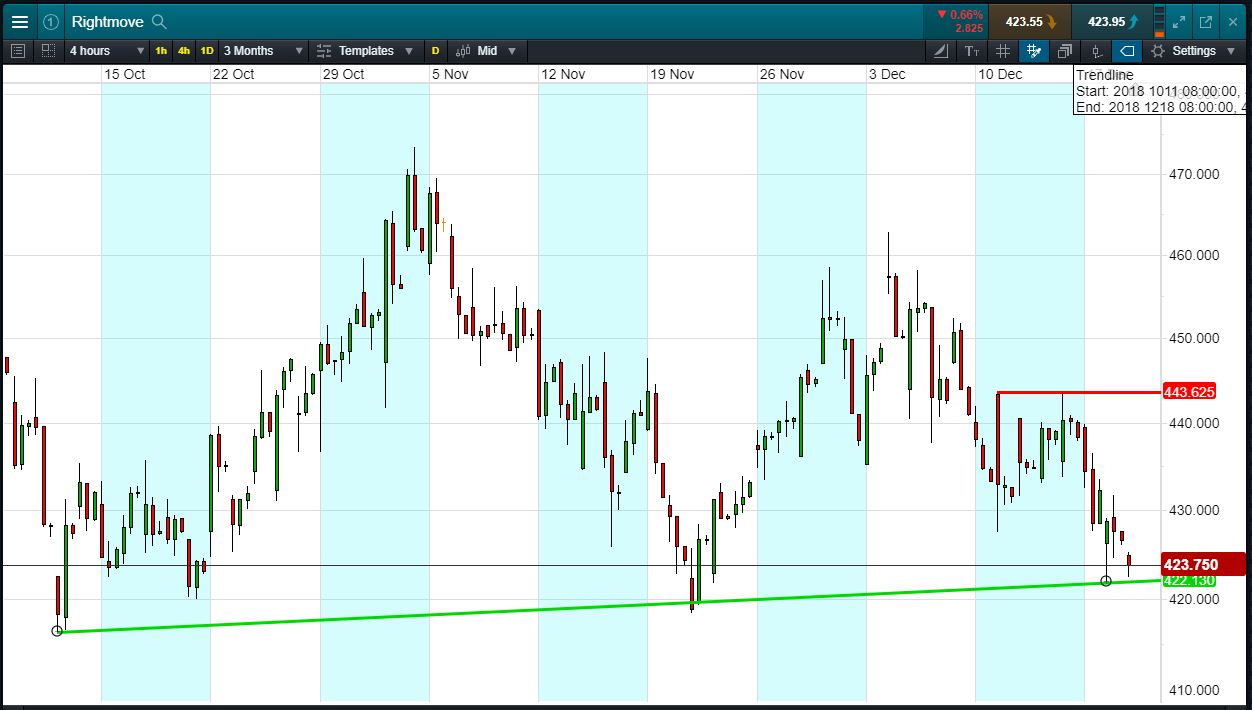
Task: Set interval to 1h
Action: pyautogui.click(x=161, y=51)
